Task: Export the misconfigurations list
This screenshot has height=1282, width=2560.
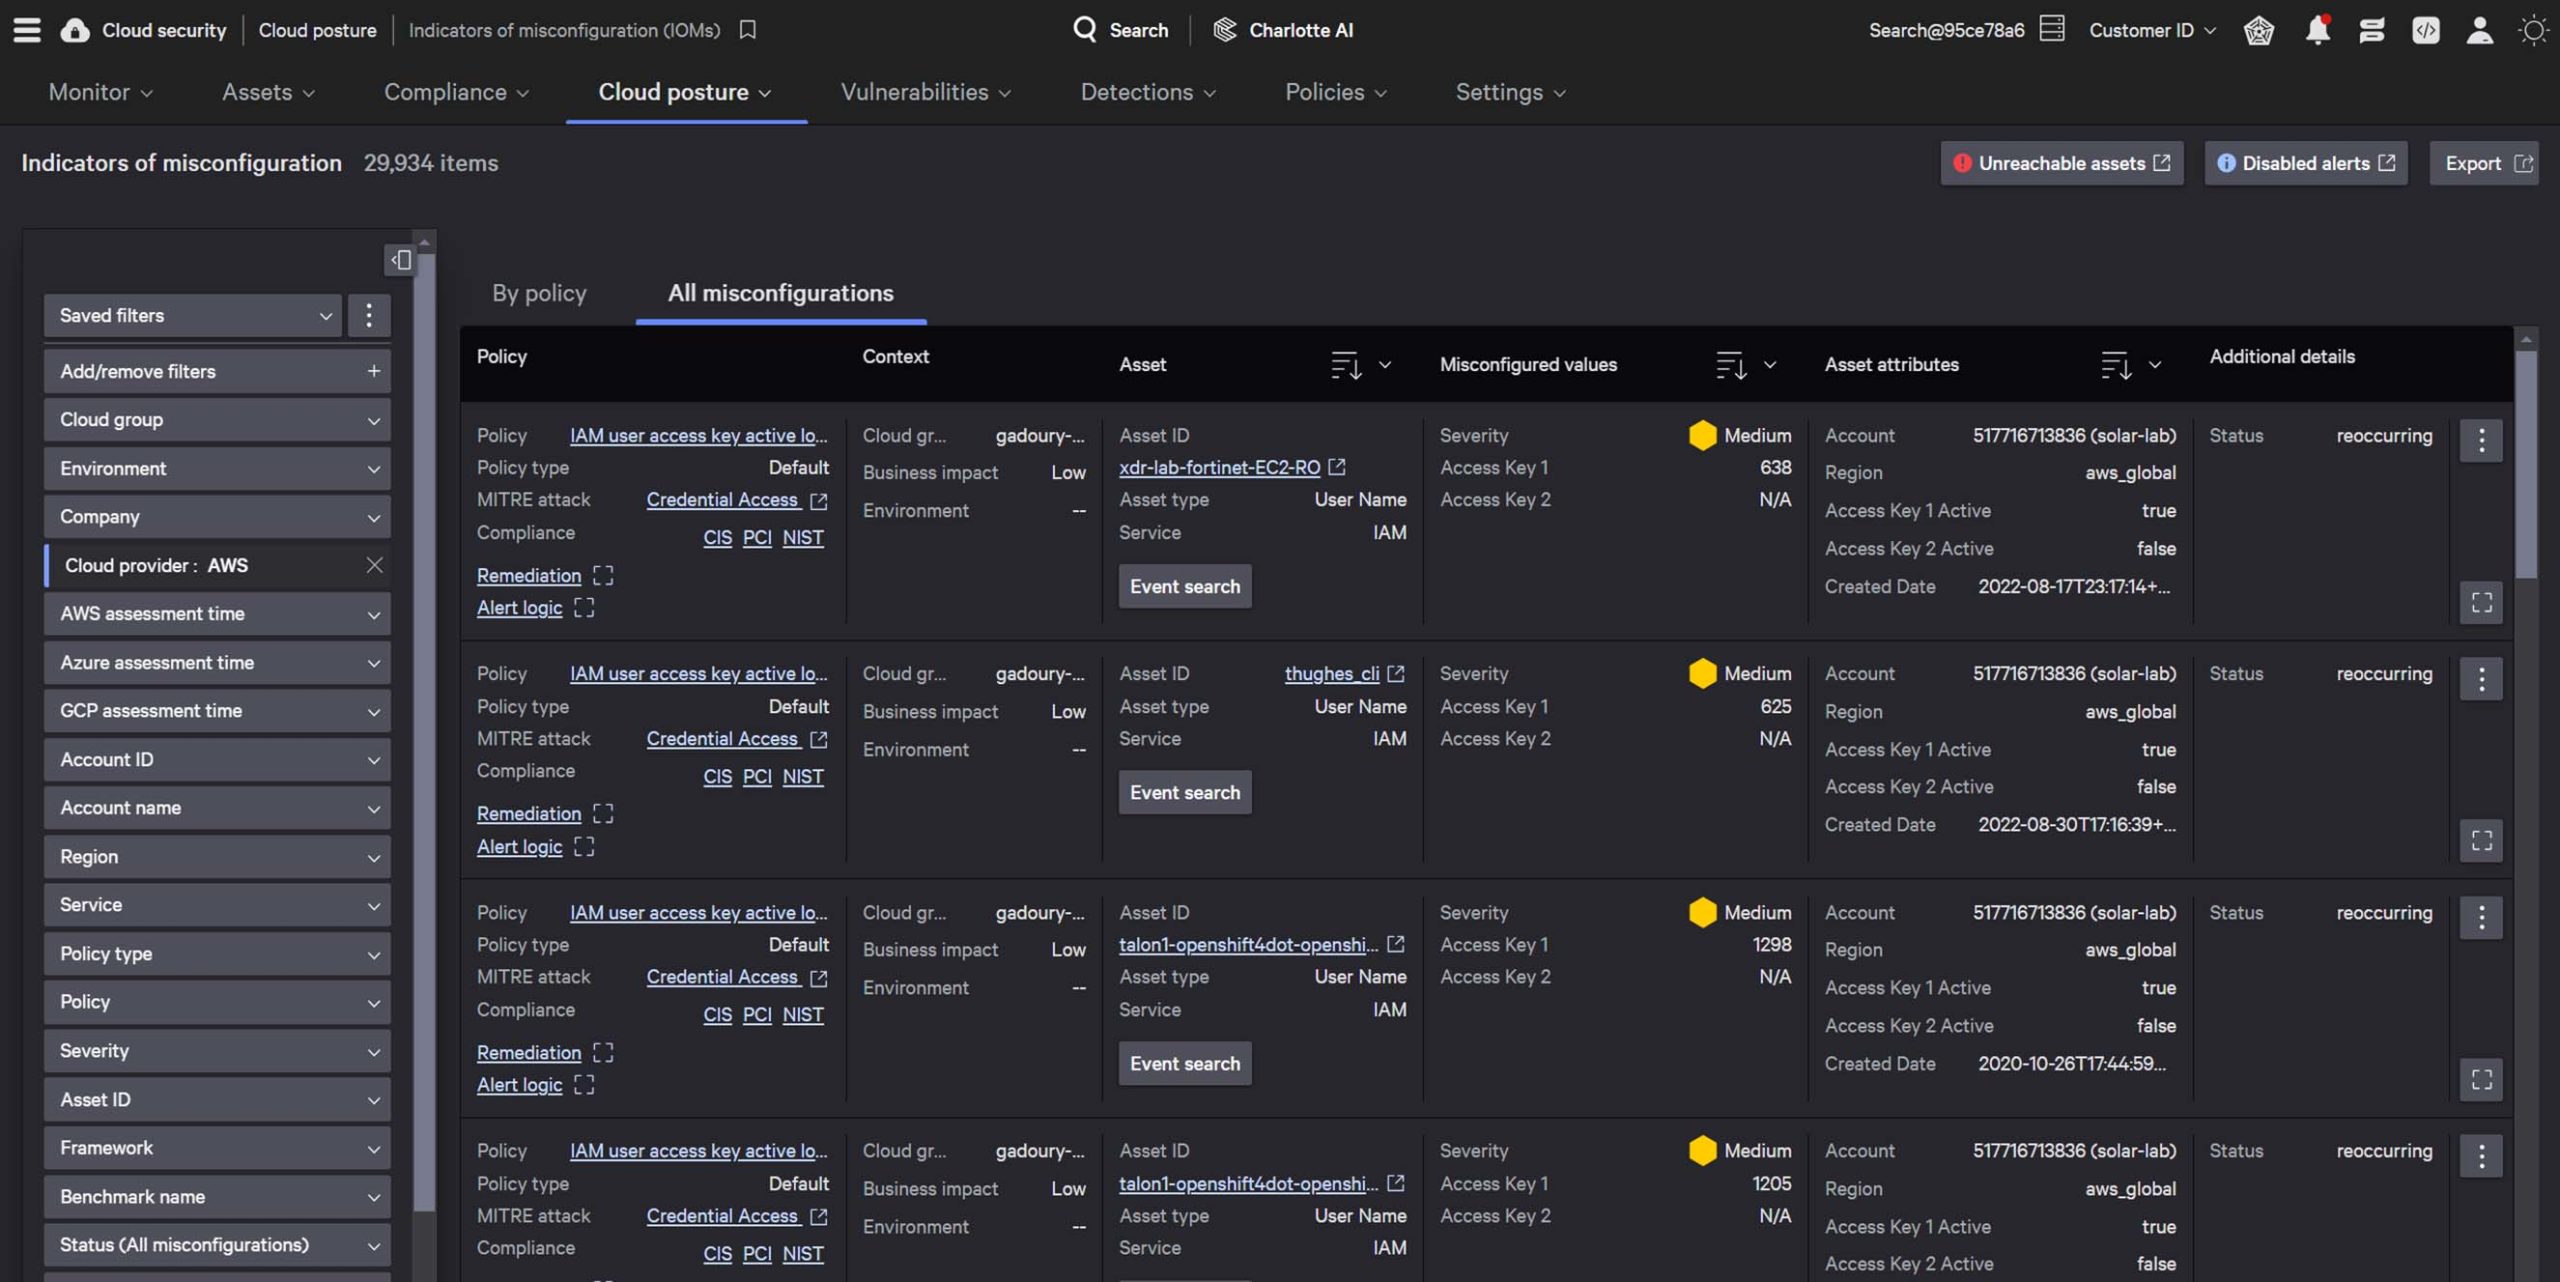Action: pyautogui.click(x=2484, y=163)
